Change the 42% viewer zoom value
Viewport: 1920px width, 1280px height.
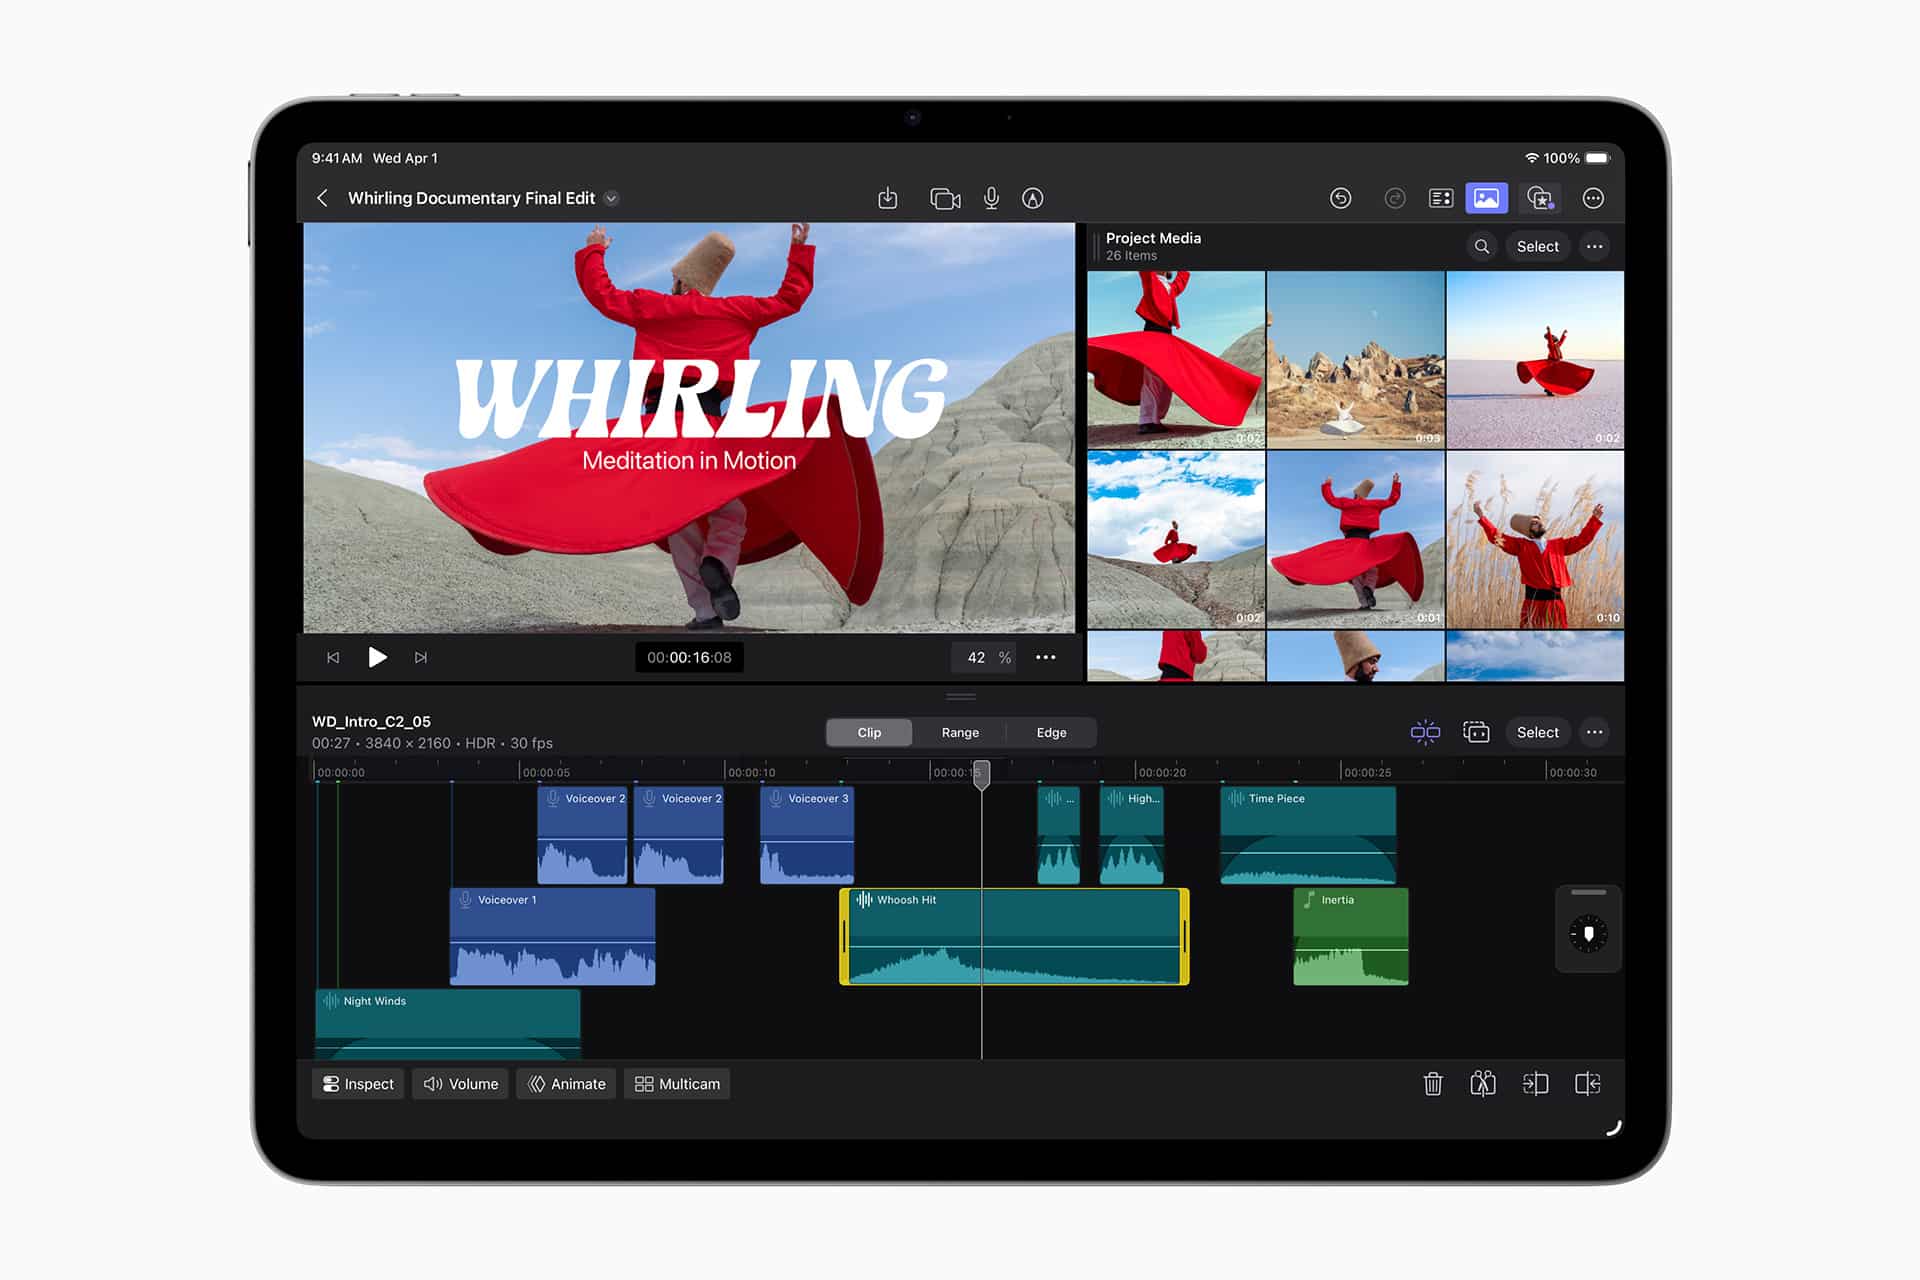point(984,657)
